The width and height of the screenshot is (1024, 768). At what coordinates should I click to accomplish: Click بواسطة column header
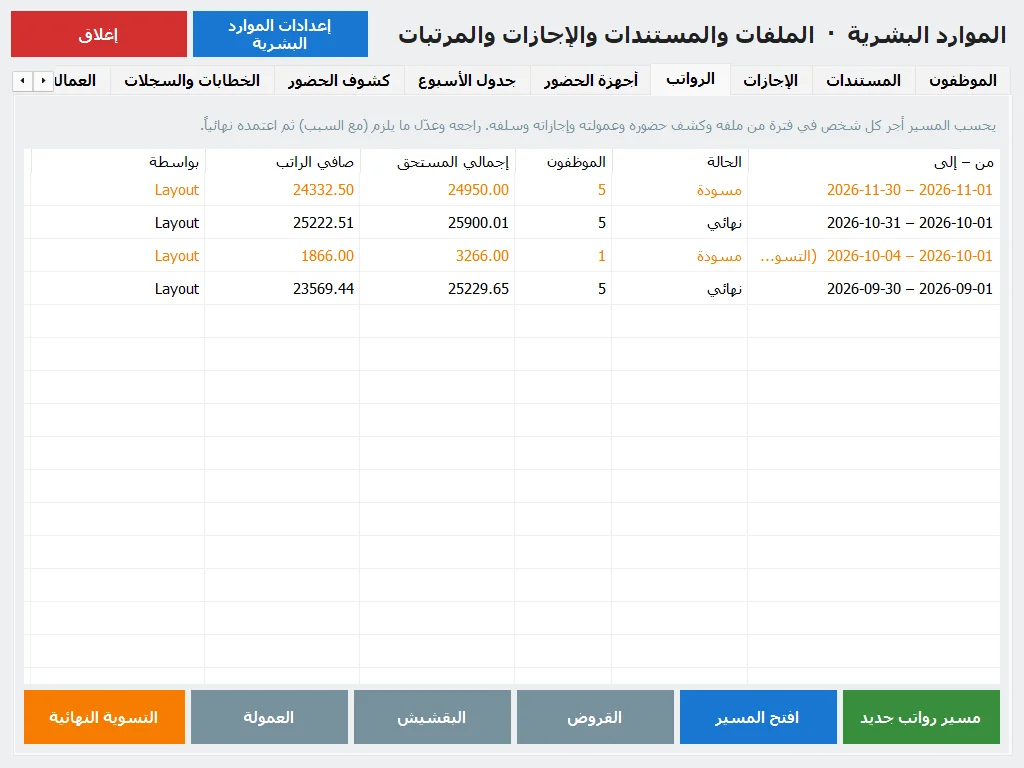[x=118, y=162]
